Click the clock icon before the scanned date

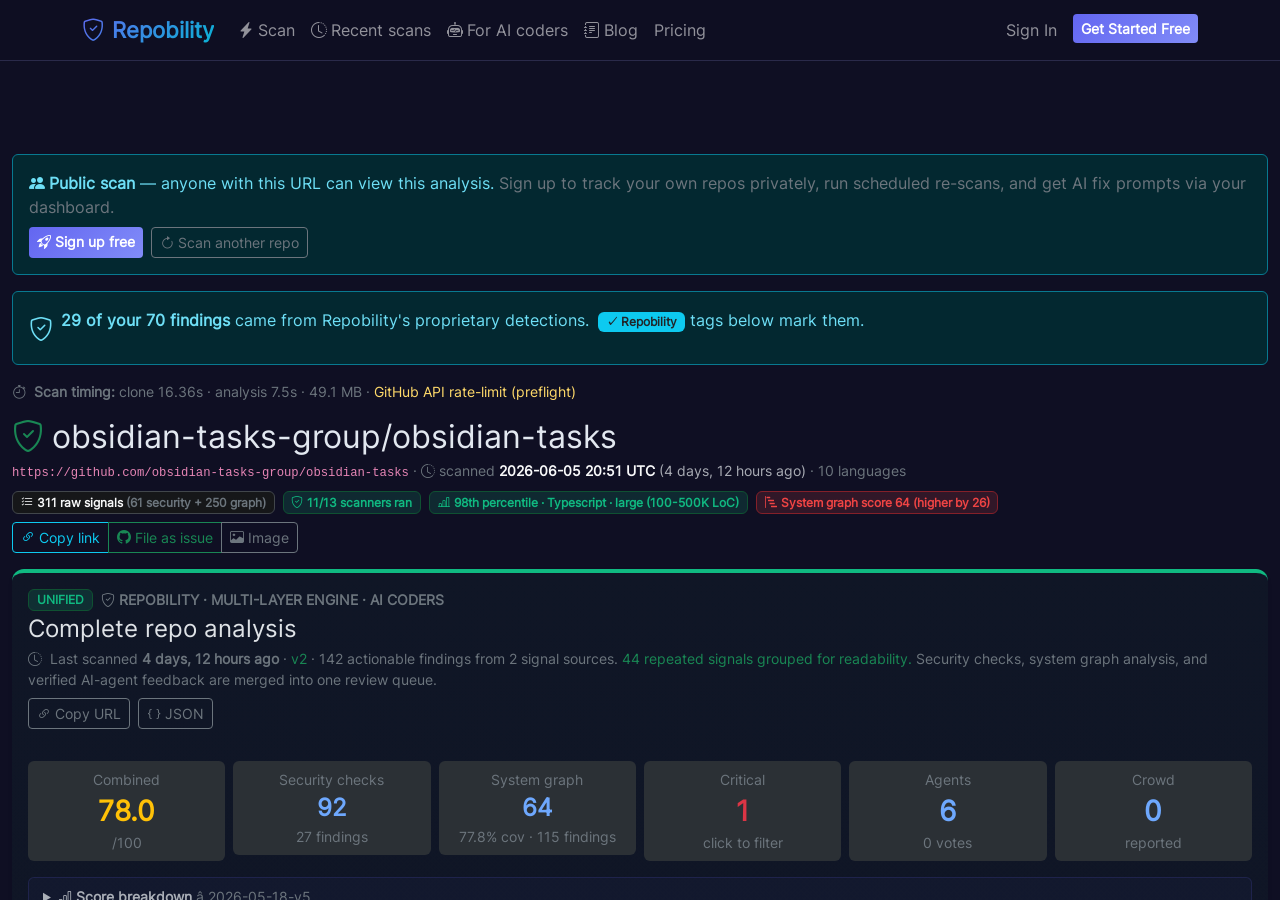pyautogui.click(x=428, y=471)
